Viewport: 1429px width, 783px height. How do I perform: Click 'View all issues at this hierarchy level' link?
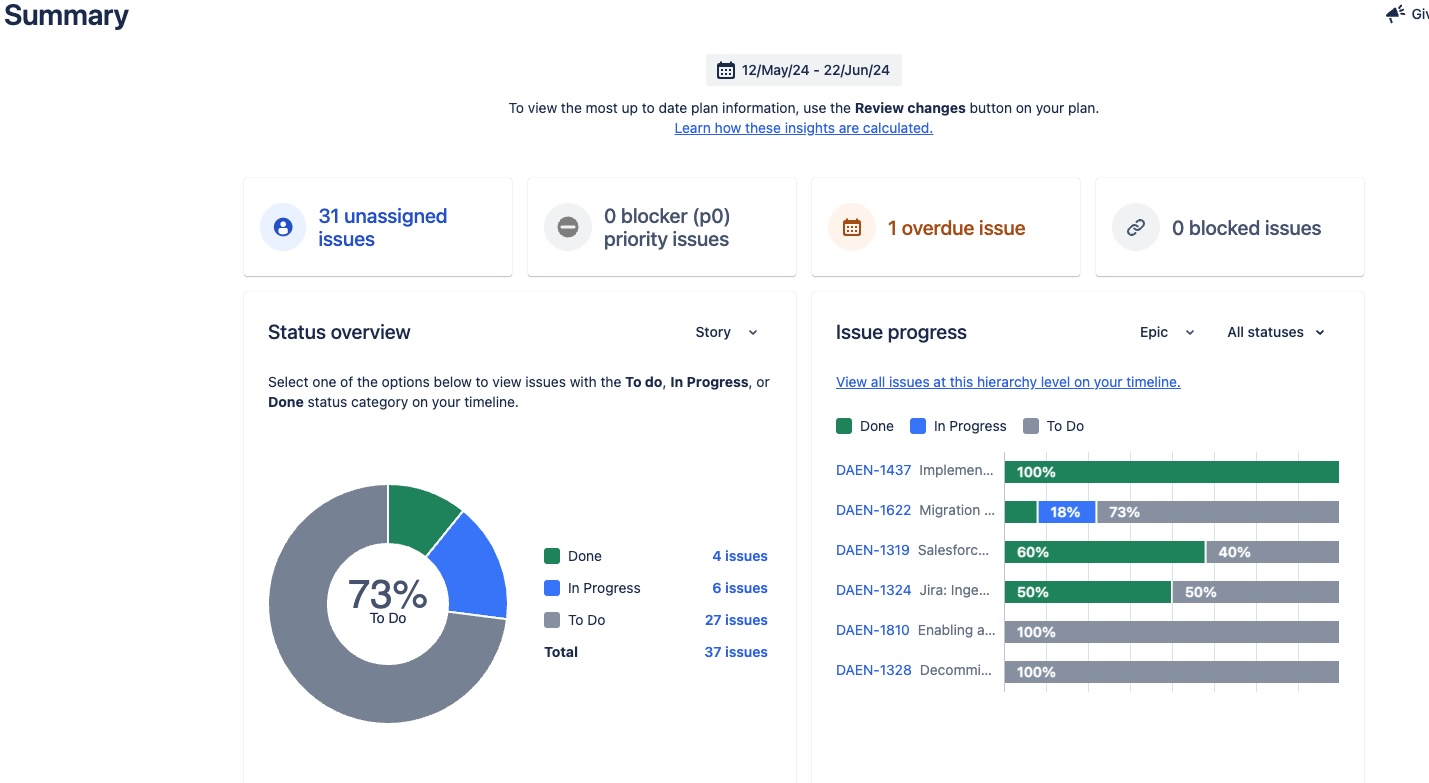pos(1007,382)
